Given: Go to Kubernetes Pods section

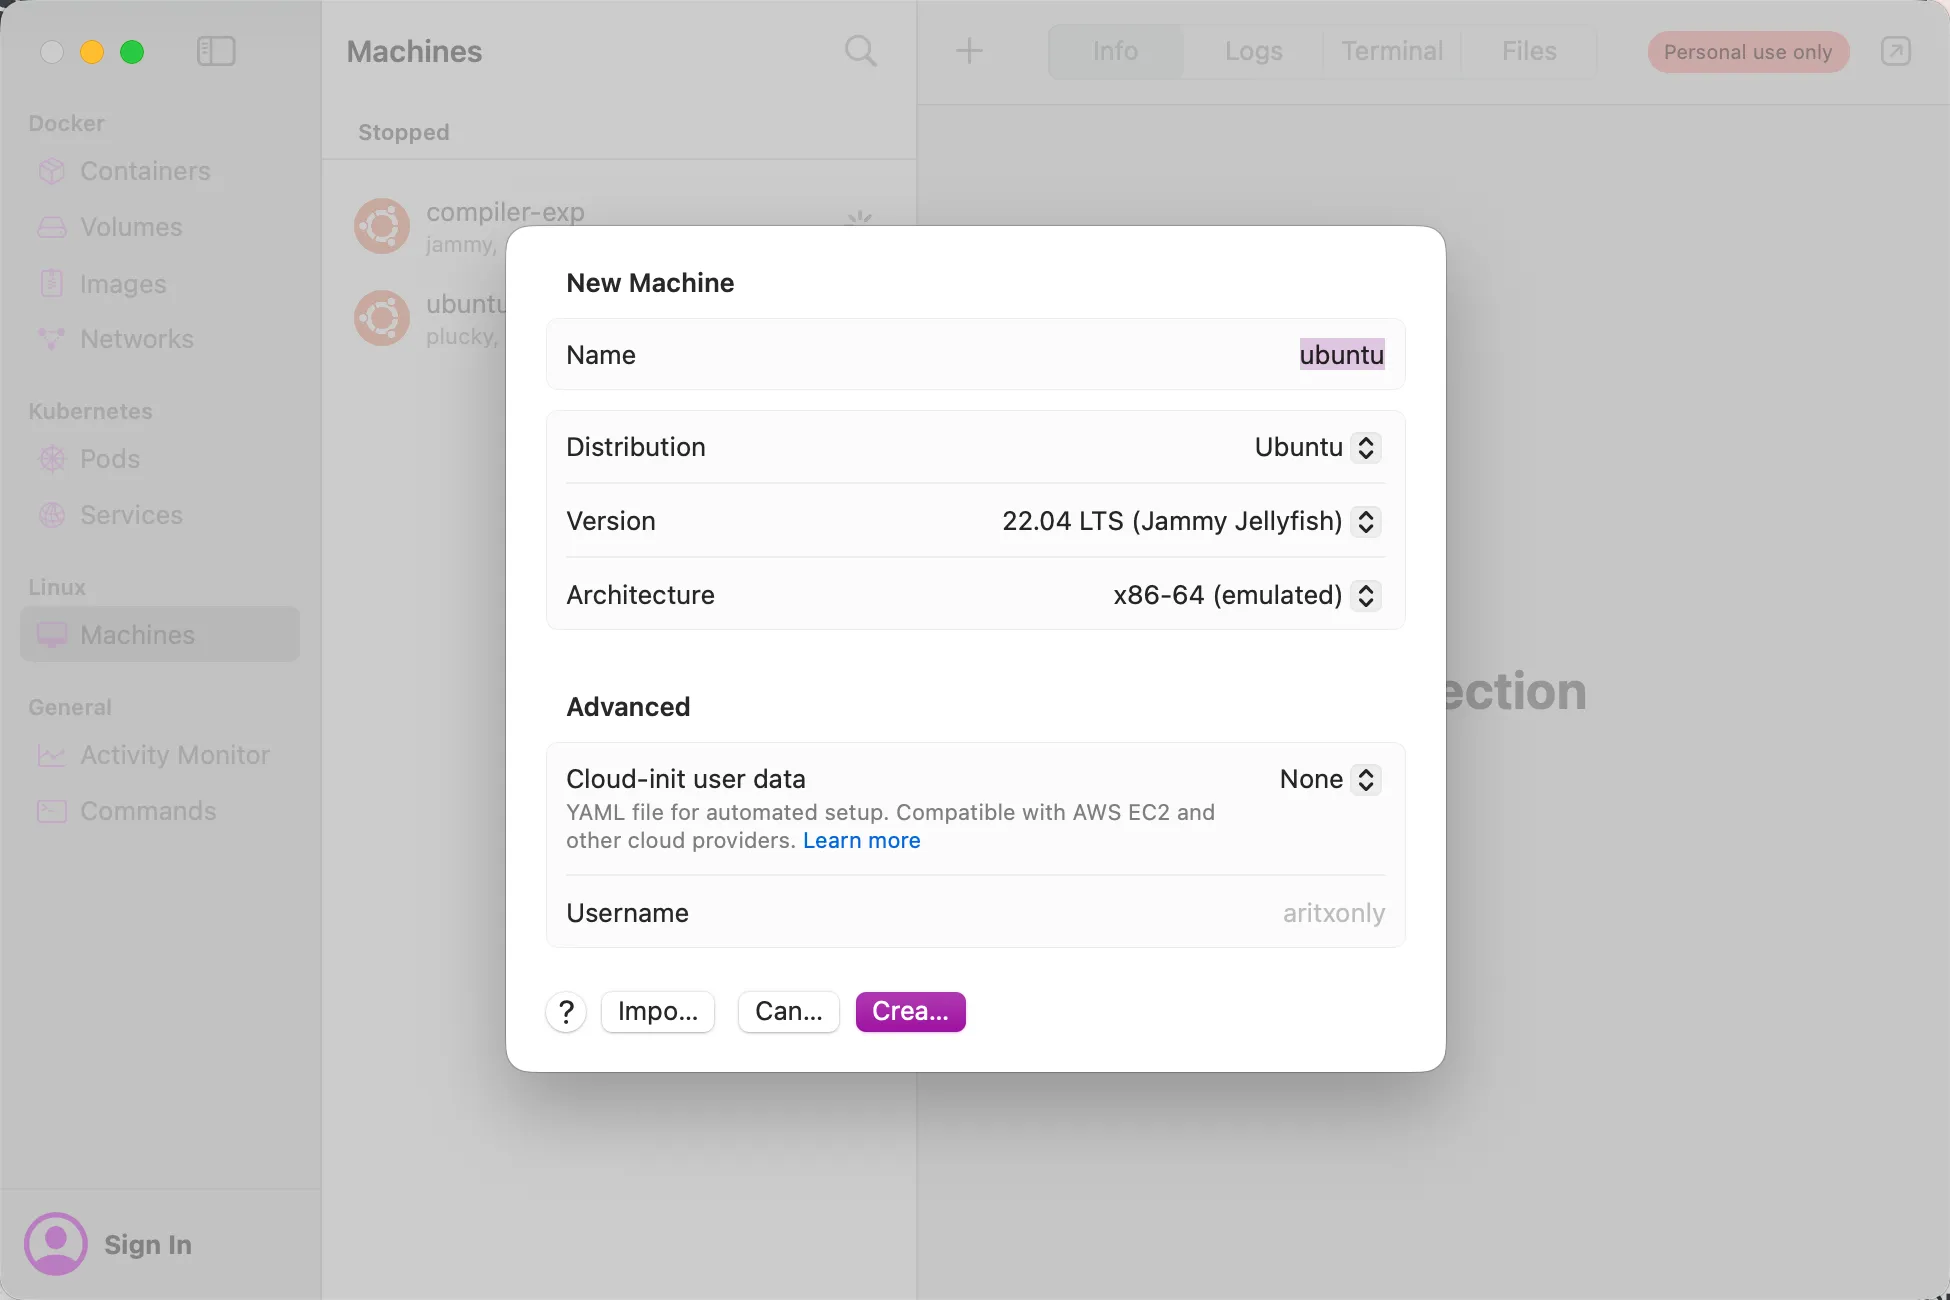Looking at the screenshot, I should tap(109, 459).
